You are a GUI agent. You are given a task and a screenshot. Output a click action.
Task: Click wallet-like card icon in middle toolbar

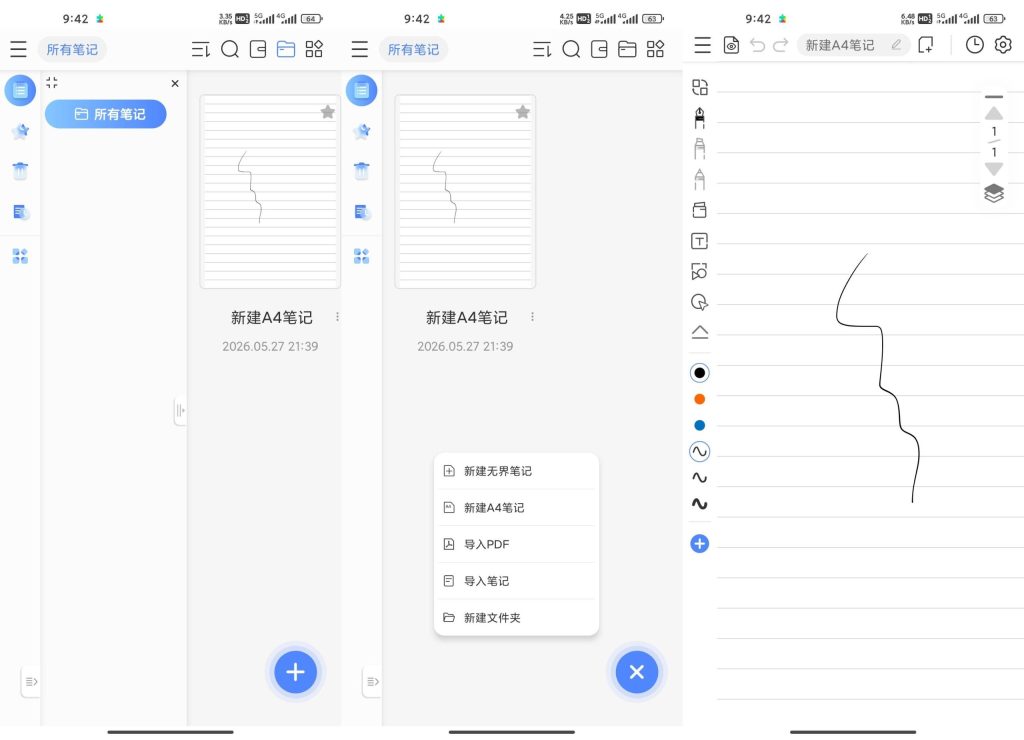point(599,49)
